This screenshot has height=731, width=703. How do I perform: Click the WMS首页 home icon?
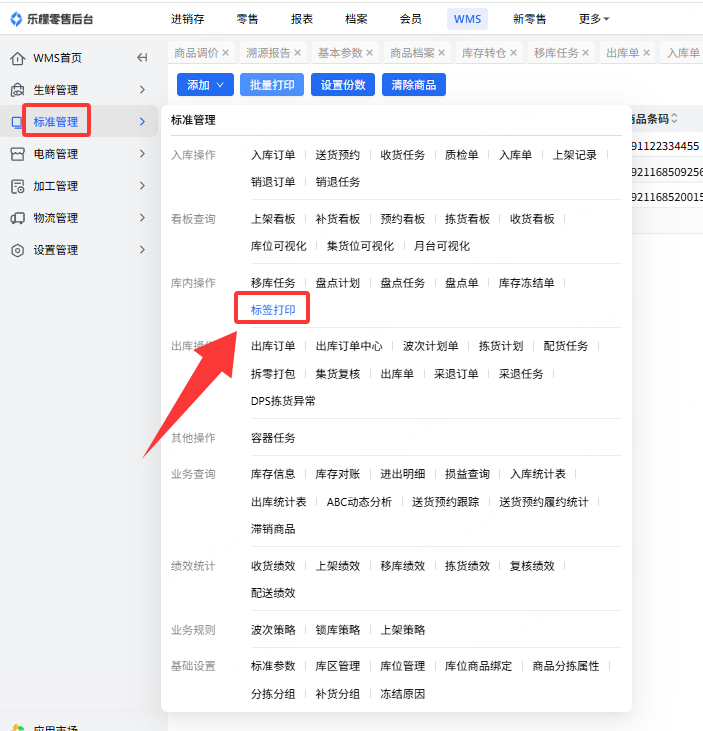[x=17, y=58]
